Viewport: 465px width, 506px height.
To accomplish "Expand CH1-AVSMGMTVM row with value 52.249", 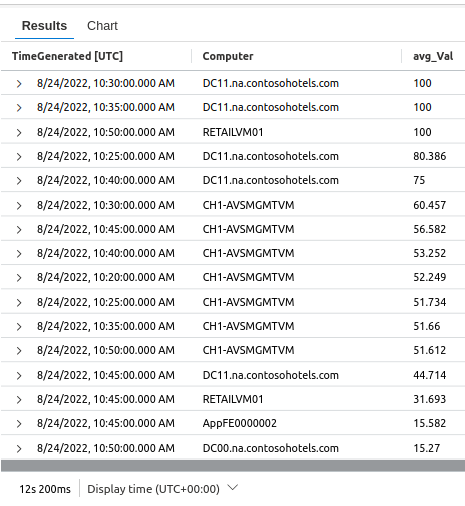I will click(19, 277).
